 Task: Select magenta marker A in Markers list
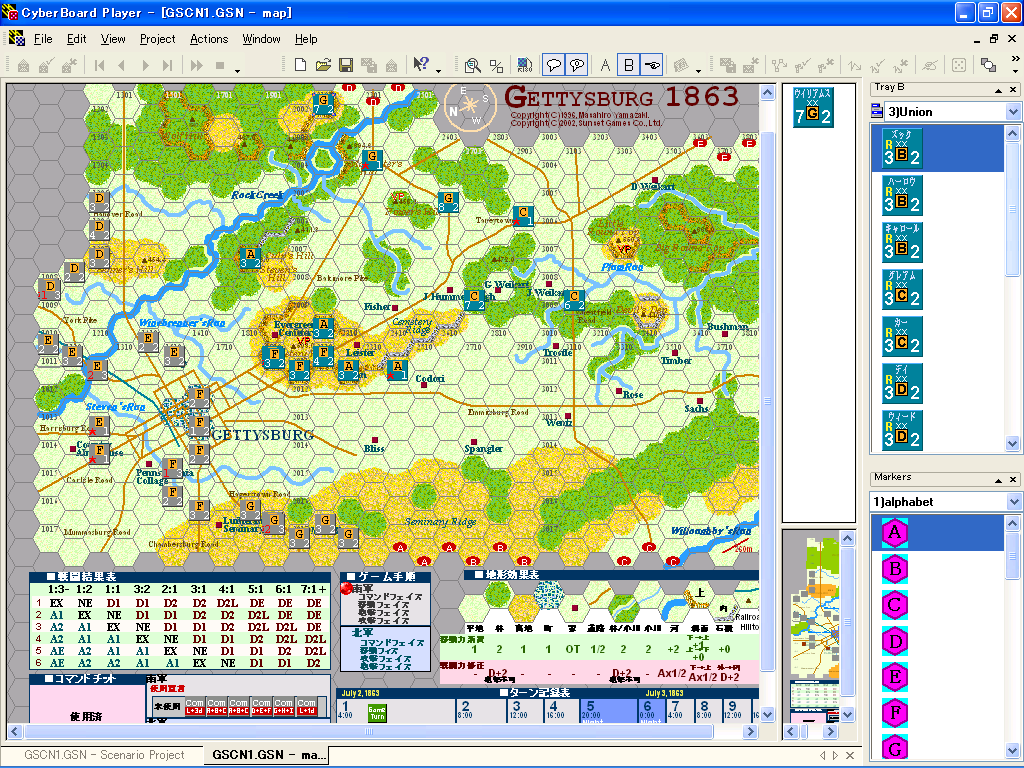pyautogui.click(x=895, y=532)
